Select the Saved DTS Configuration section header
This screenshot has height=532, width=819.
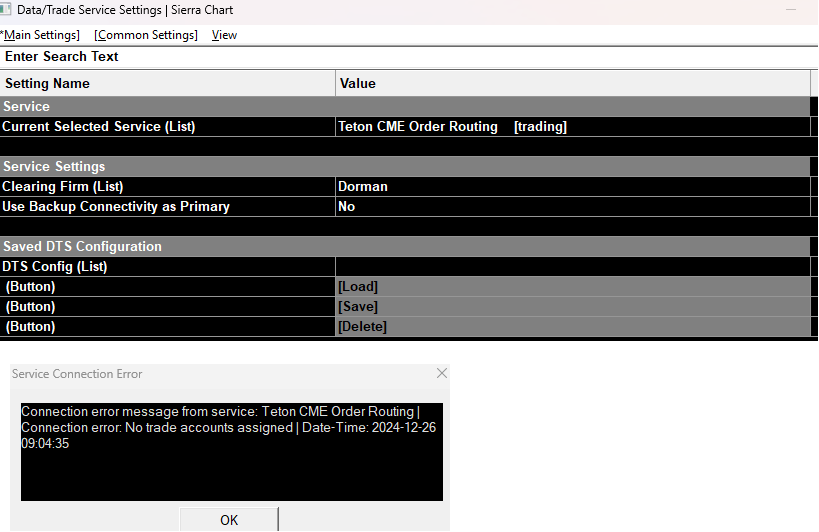pyautogui.click(x=405, y=246)
